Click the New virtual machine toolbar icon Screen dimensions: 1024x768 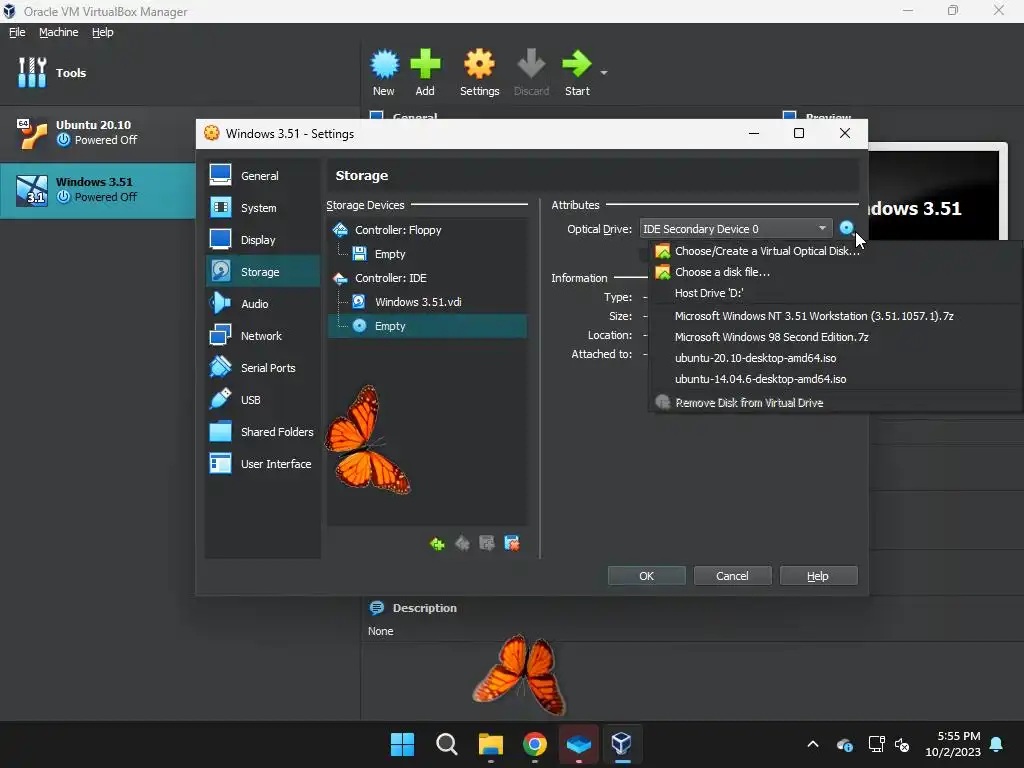coord(384,64)
